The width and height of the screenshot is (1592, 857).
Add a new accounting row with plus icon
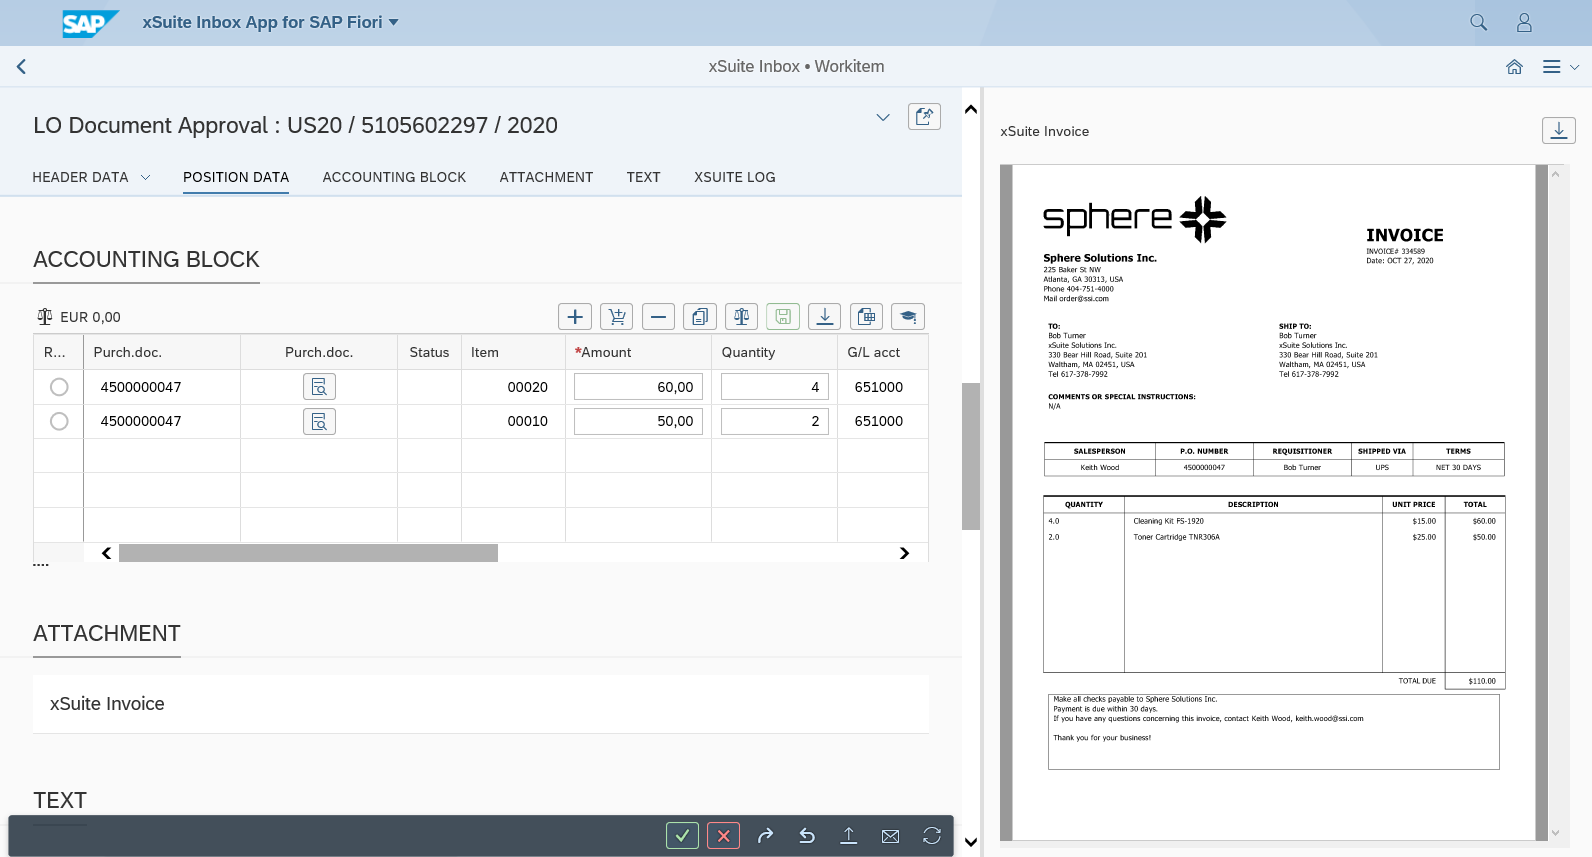coord(575,317)
